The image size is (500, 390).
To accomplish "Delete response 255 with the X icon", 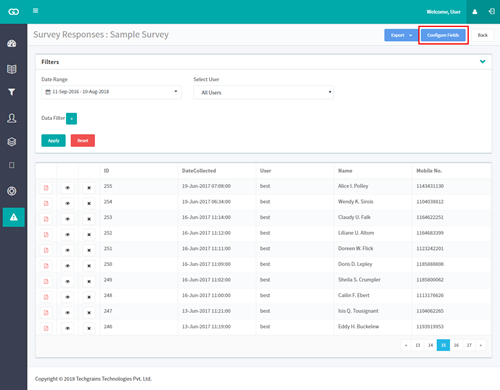I will coord(89,188).
